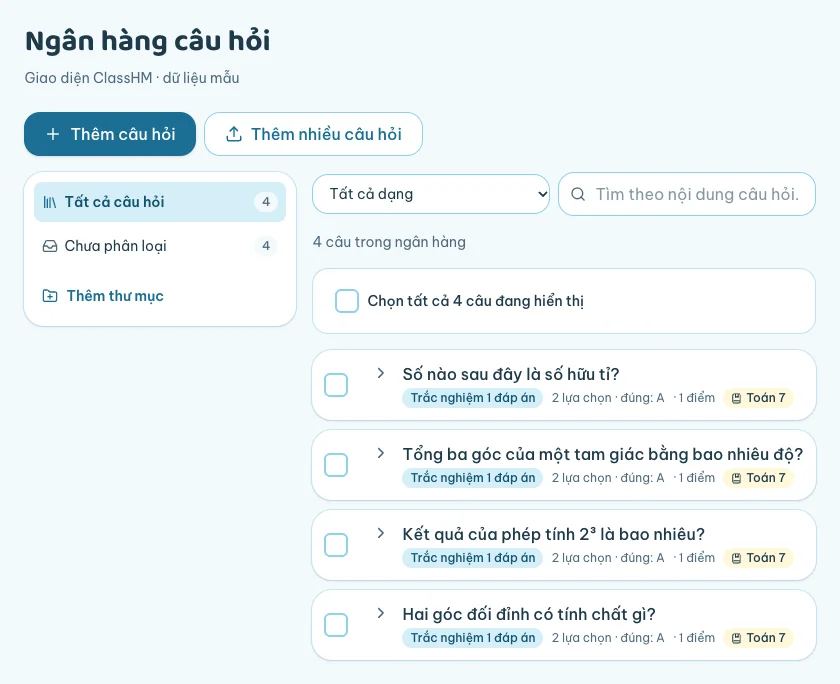Click "2 lựa chọn · đúng: A" of "Số nào sau đây" question
The image size is (840, 684).
click(608, 398)
